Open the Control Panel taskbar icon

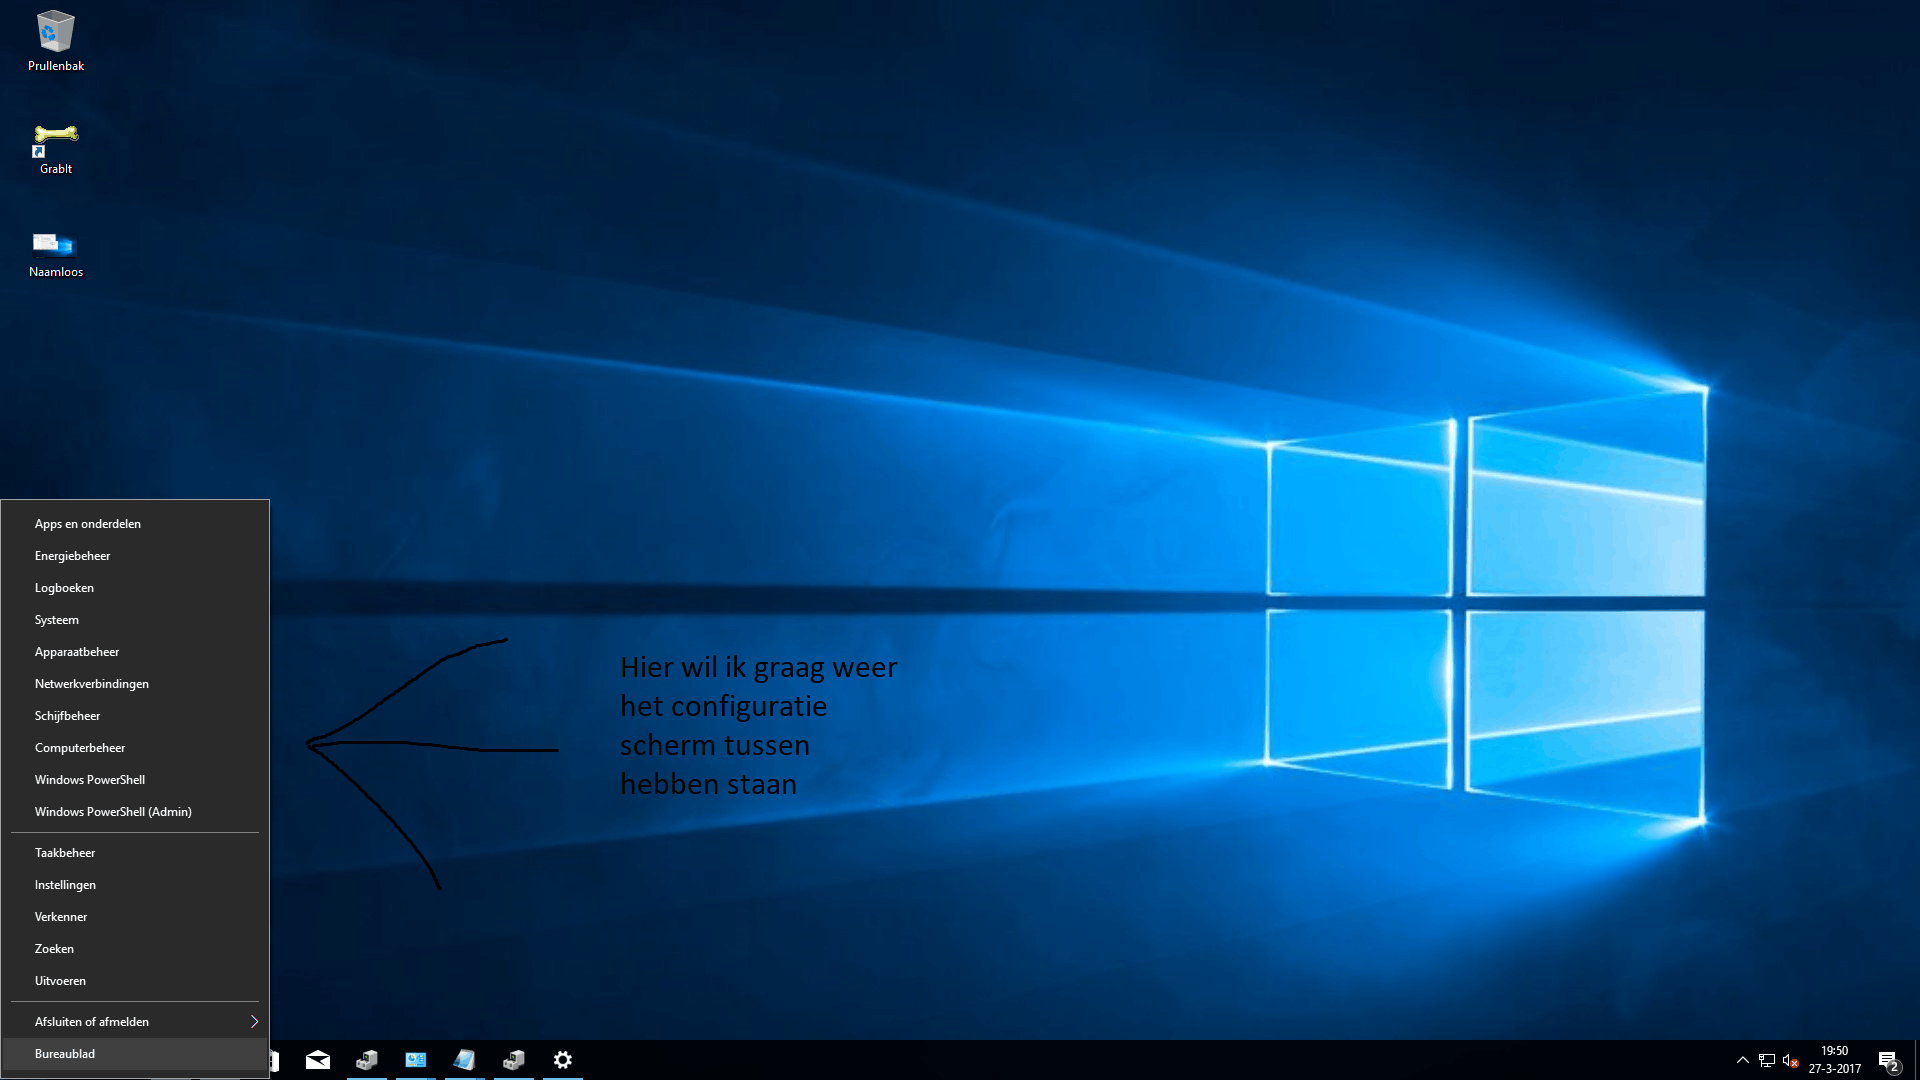(416, 1060)
